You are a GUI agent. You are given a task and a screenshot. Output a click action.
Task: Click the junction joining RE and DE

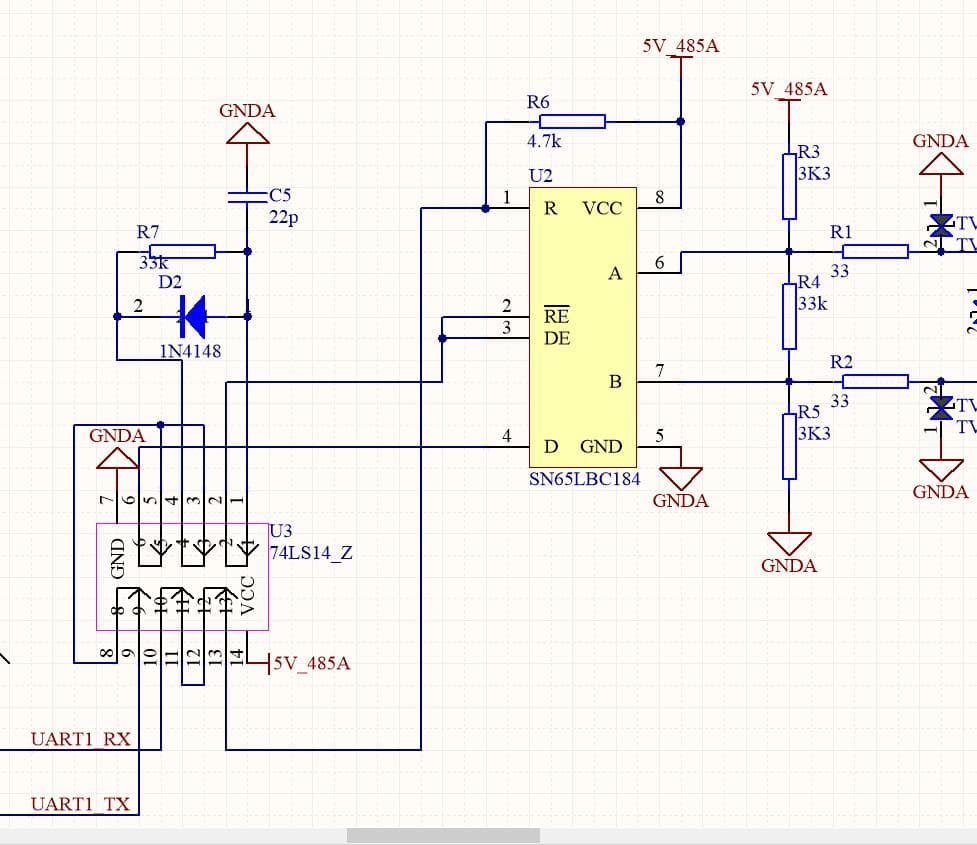(442, 338)
